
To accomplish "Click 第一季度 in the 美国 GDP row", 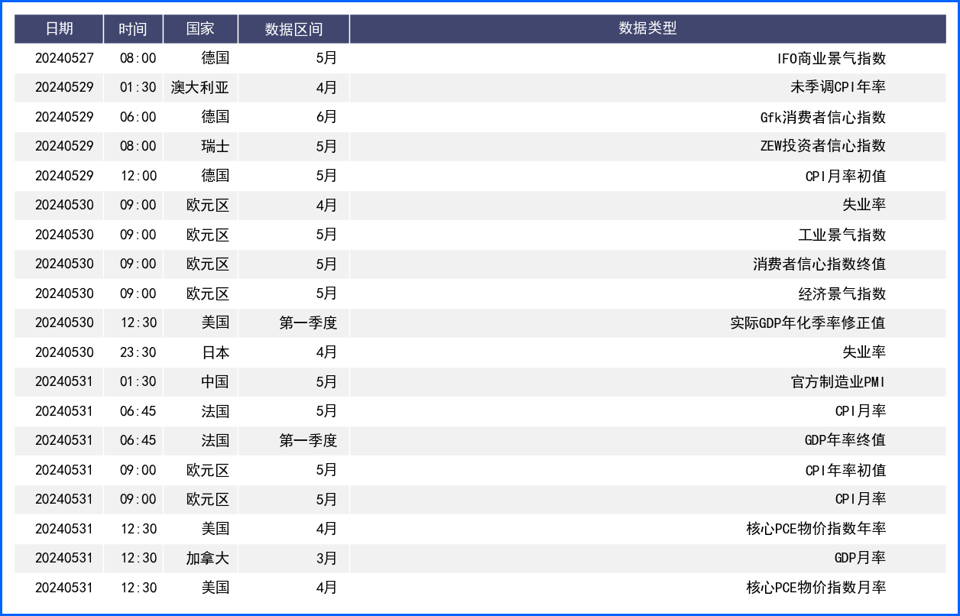I will (308, 323).
